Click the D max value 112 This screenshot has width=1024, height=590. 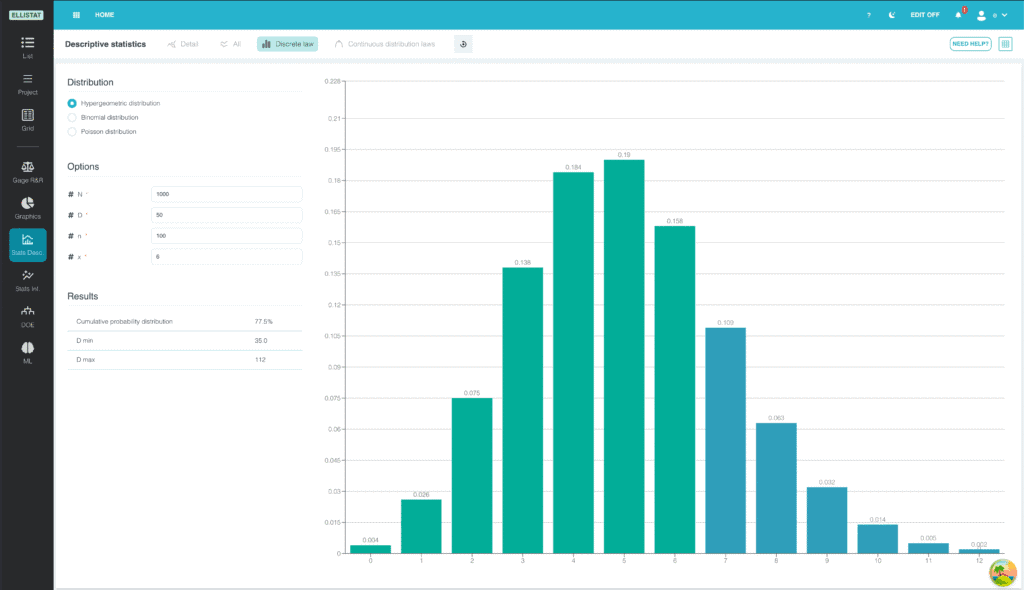pyautogui.click(x=260, y=359)
